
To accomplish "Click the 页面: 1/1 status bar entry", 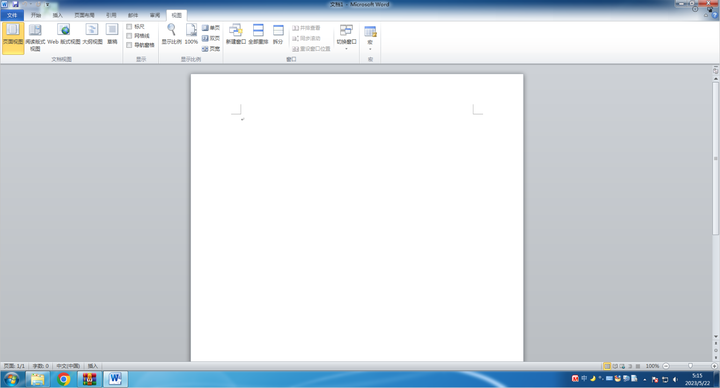I will click(x=14, y=366).
